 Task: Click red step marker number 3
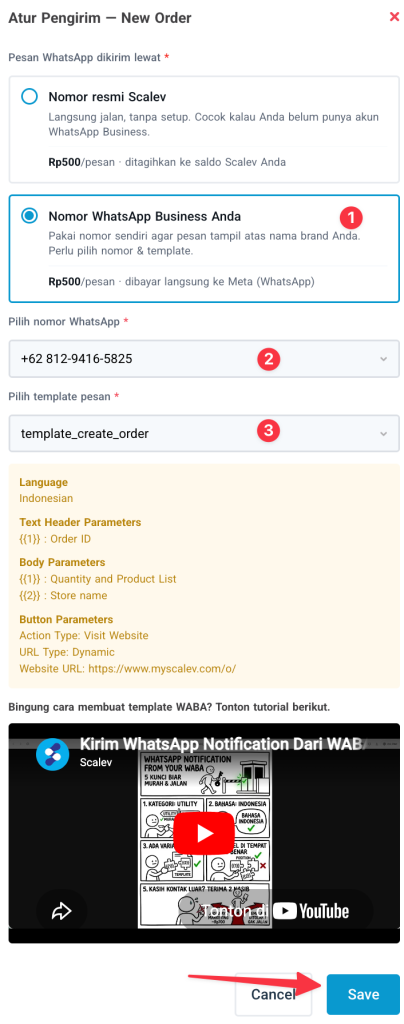tap(268, 430)
